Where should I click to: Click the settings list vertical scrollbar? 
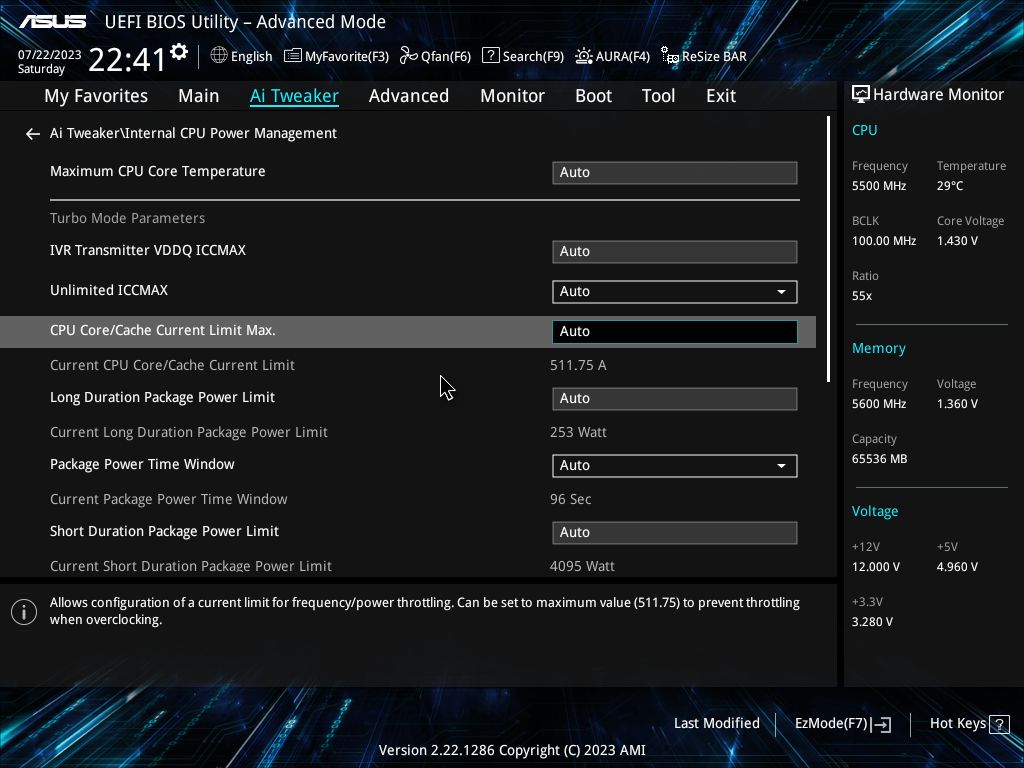click(x=828, y=249)
